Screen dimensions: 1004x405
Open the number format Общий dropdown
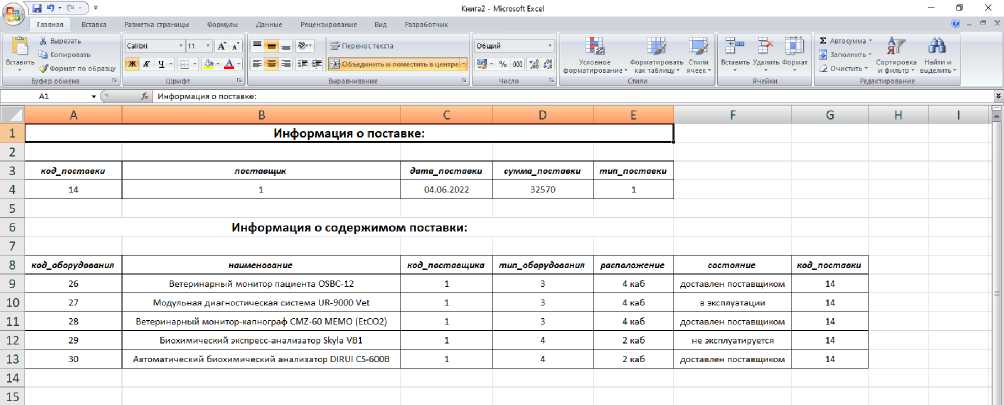(549, 46)
